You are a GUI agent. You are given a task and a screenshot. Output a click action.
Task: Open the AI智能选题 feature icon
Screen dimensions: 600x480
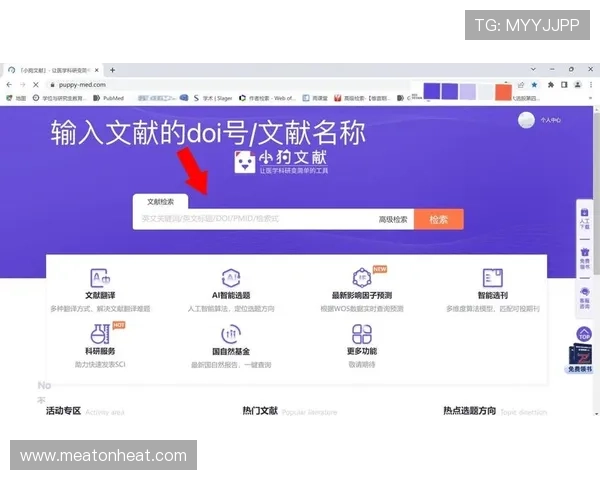(x=231, y=278)
